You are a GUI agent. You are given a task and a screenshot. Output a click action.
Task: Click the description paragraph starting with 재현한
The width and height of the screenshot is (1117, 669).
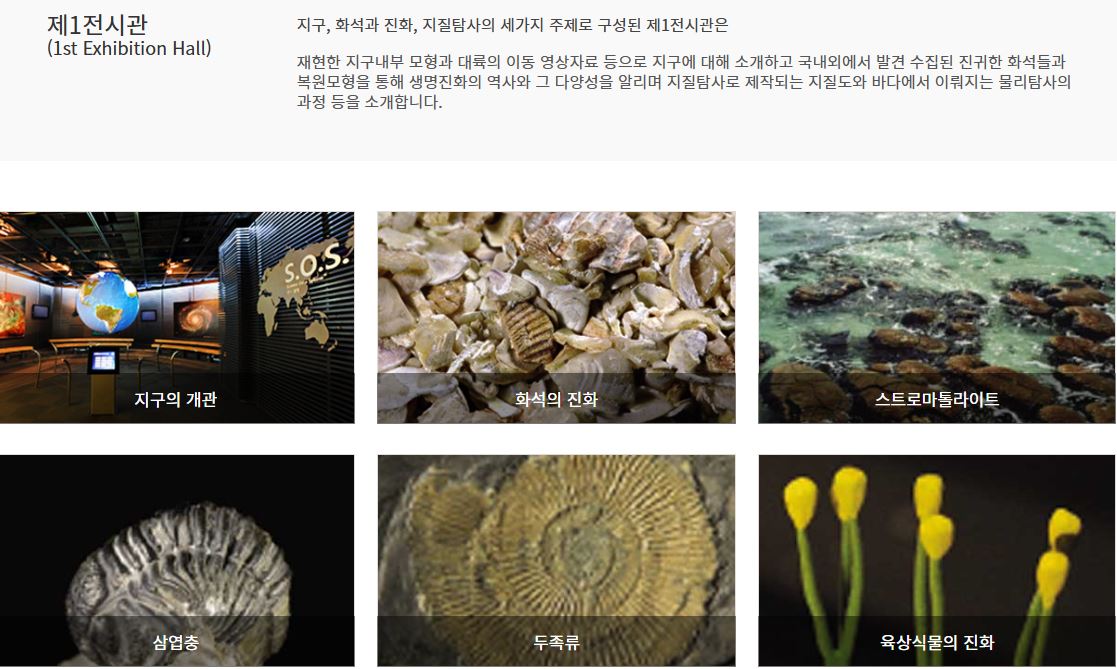click(684, 82)
